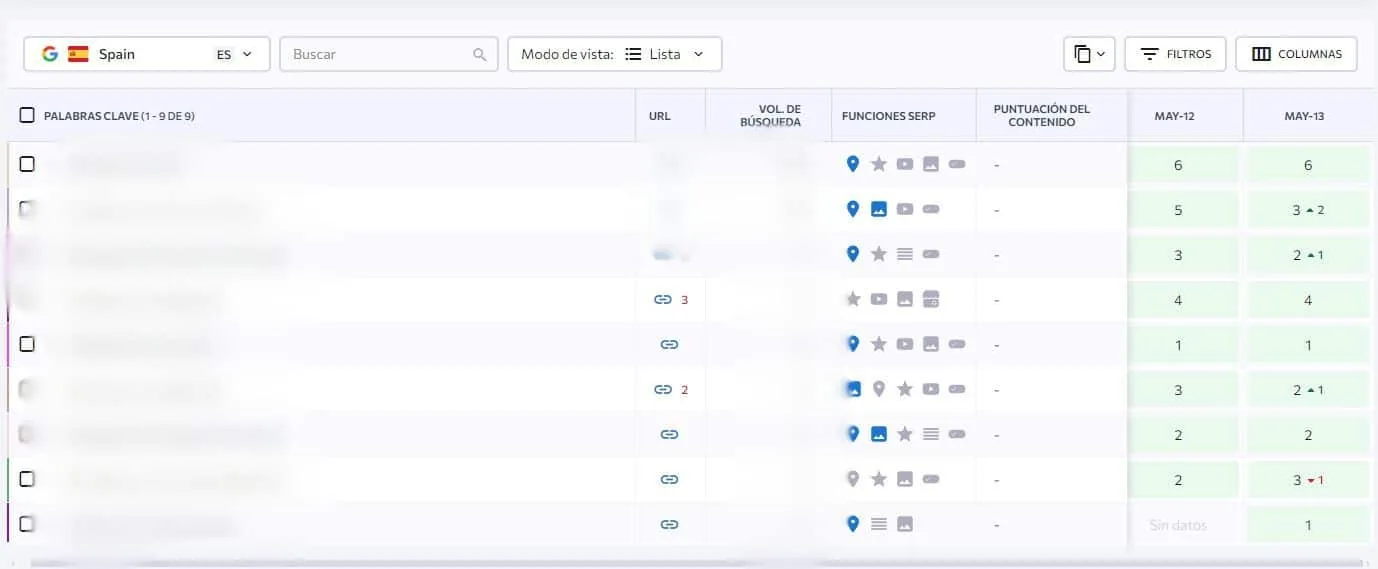Sort by the PALABRAS CLAVE column header
Image resolution: width=1378 pixels, height=569 pixels.
pos(119,116)
